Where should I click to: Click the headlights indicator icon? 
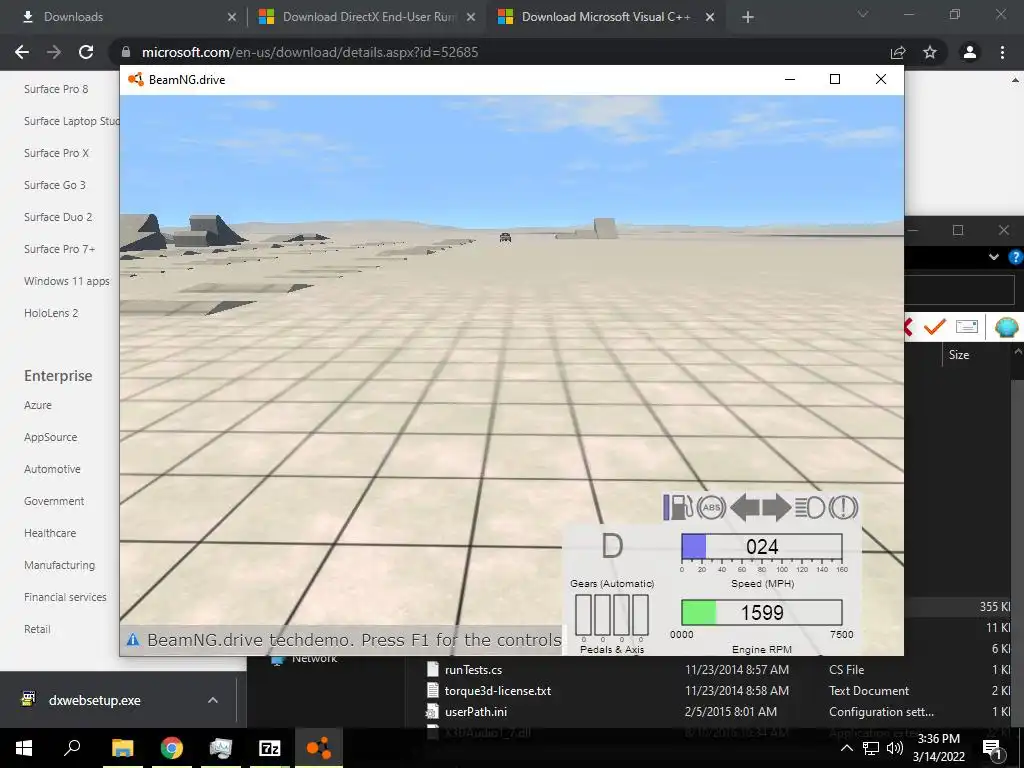tap(810, 507)
